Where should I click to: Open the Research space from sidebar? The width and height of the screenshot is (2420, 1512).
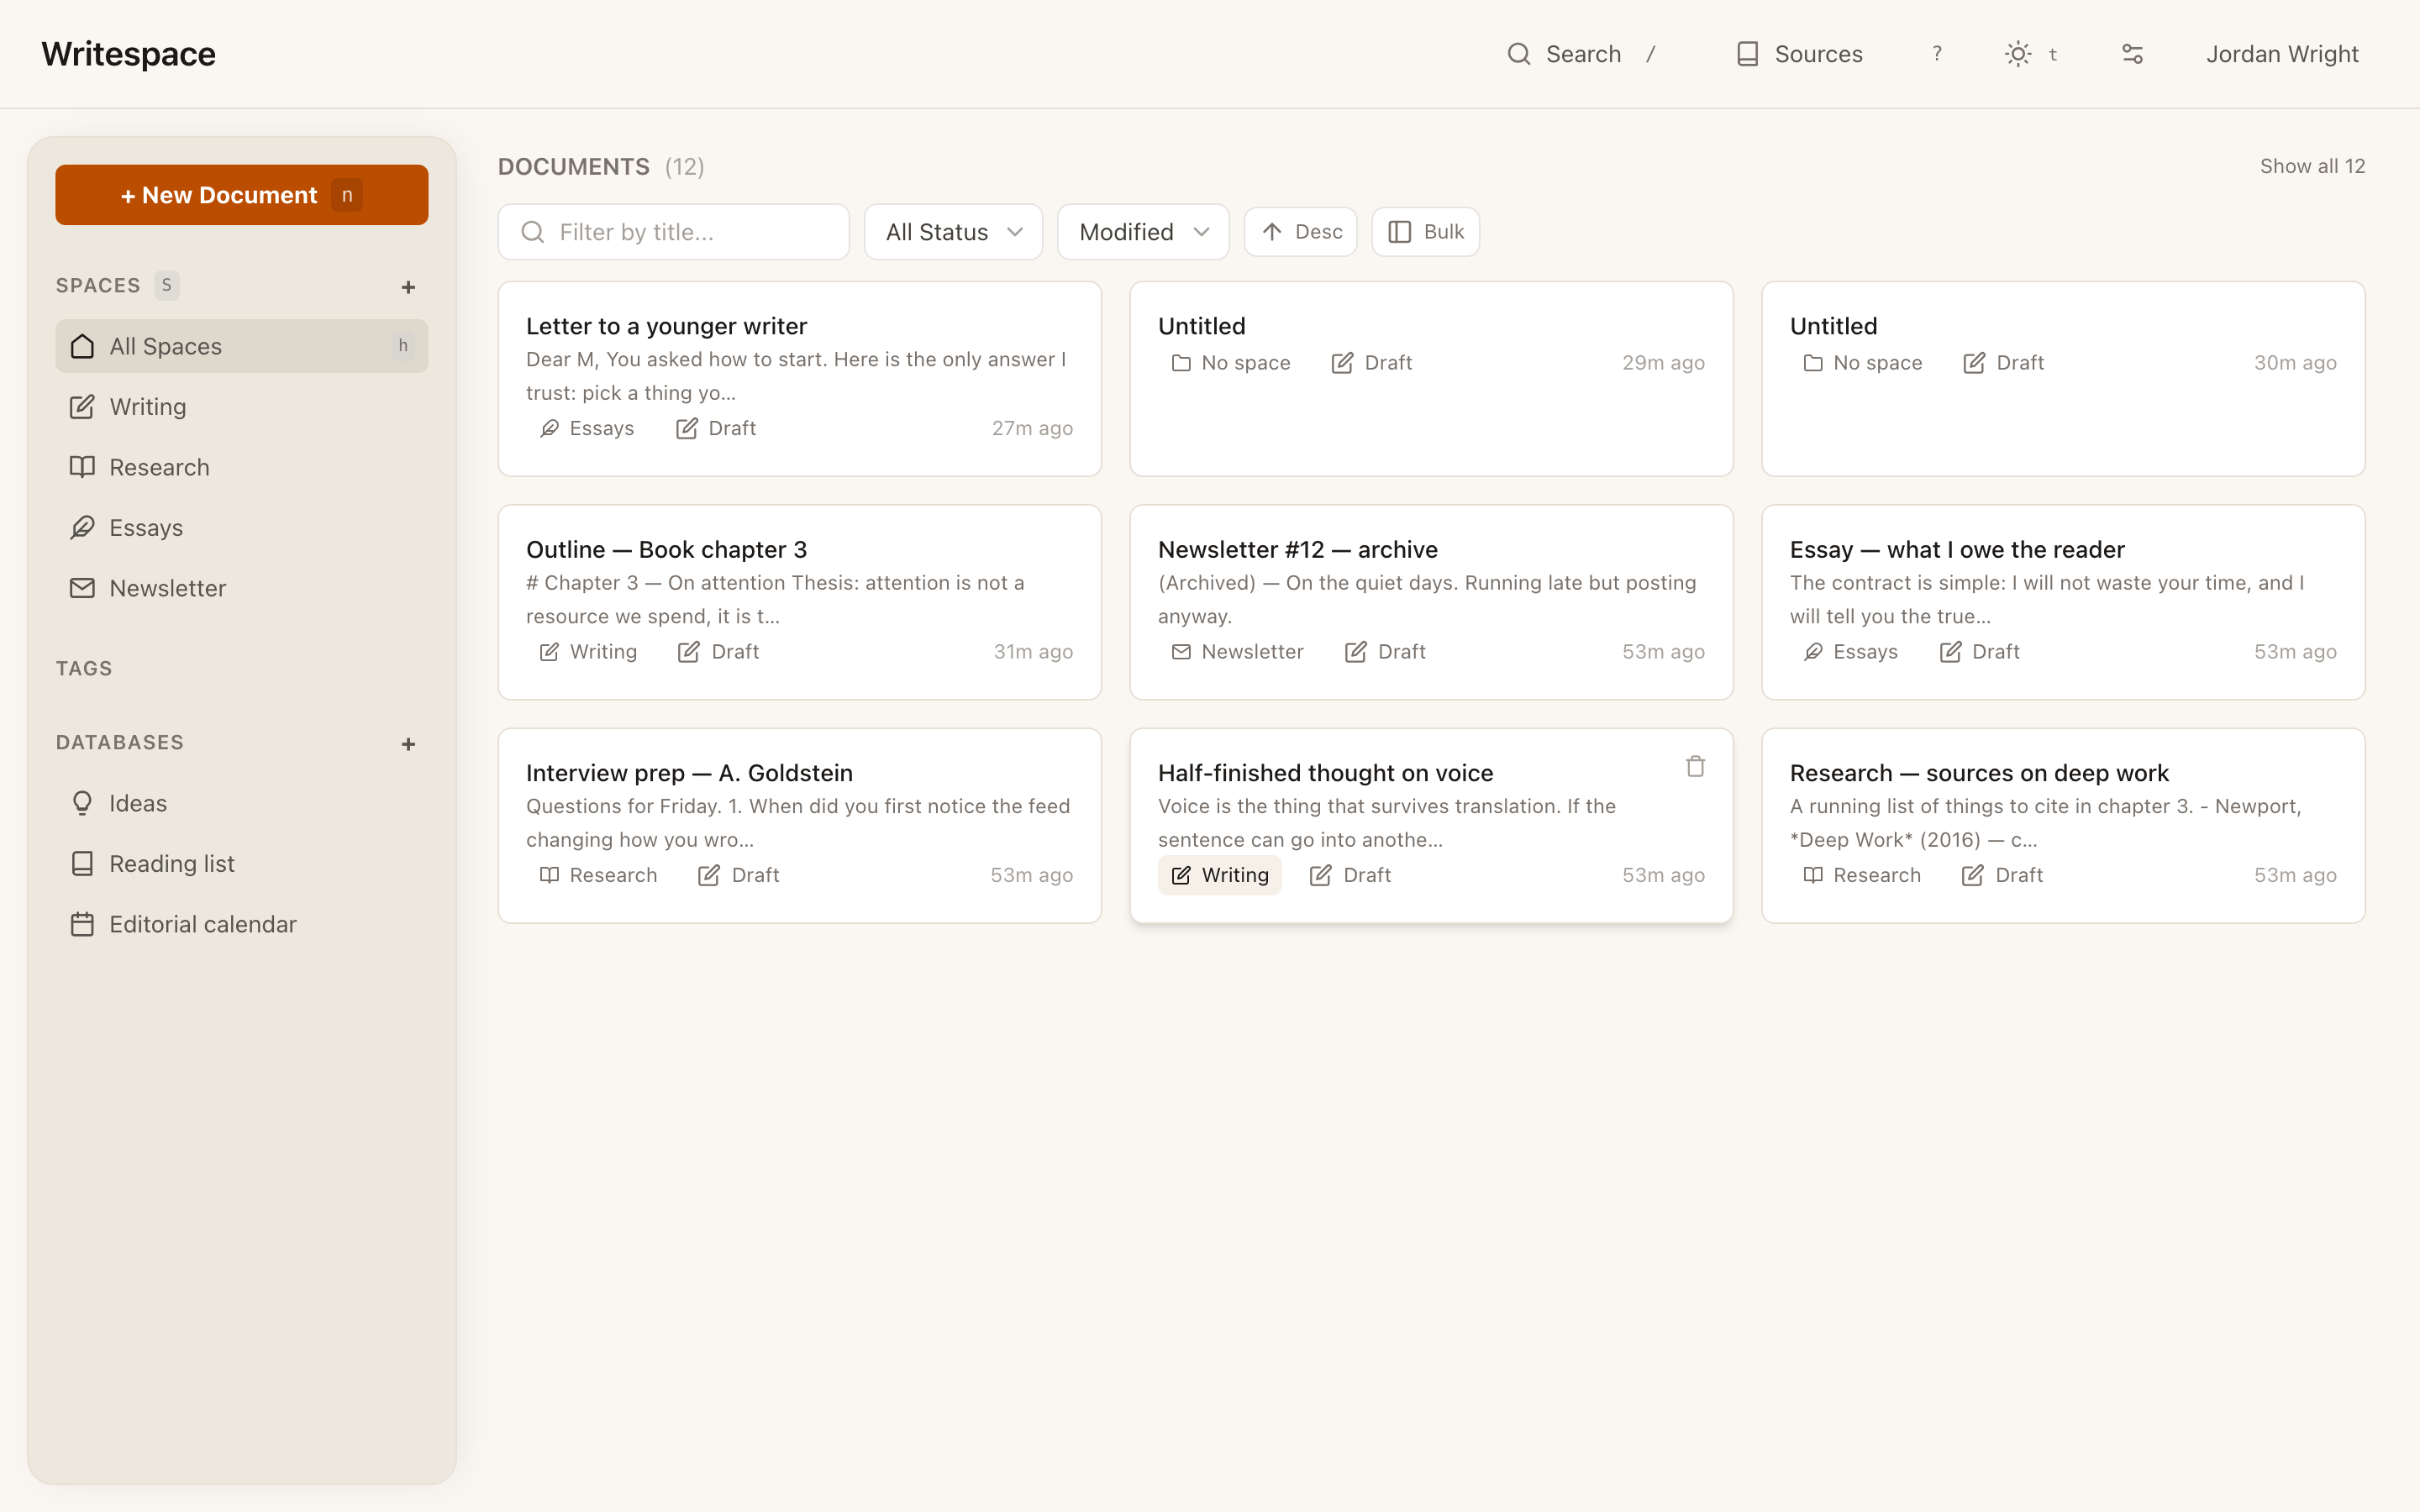(159, 466)
